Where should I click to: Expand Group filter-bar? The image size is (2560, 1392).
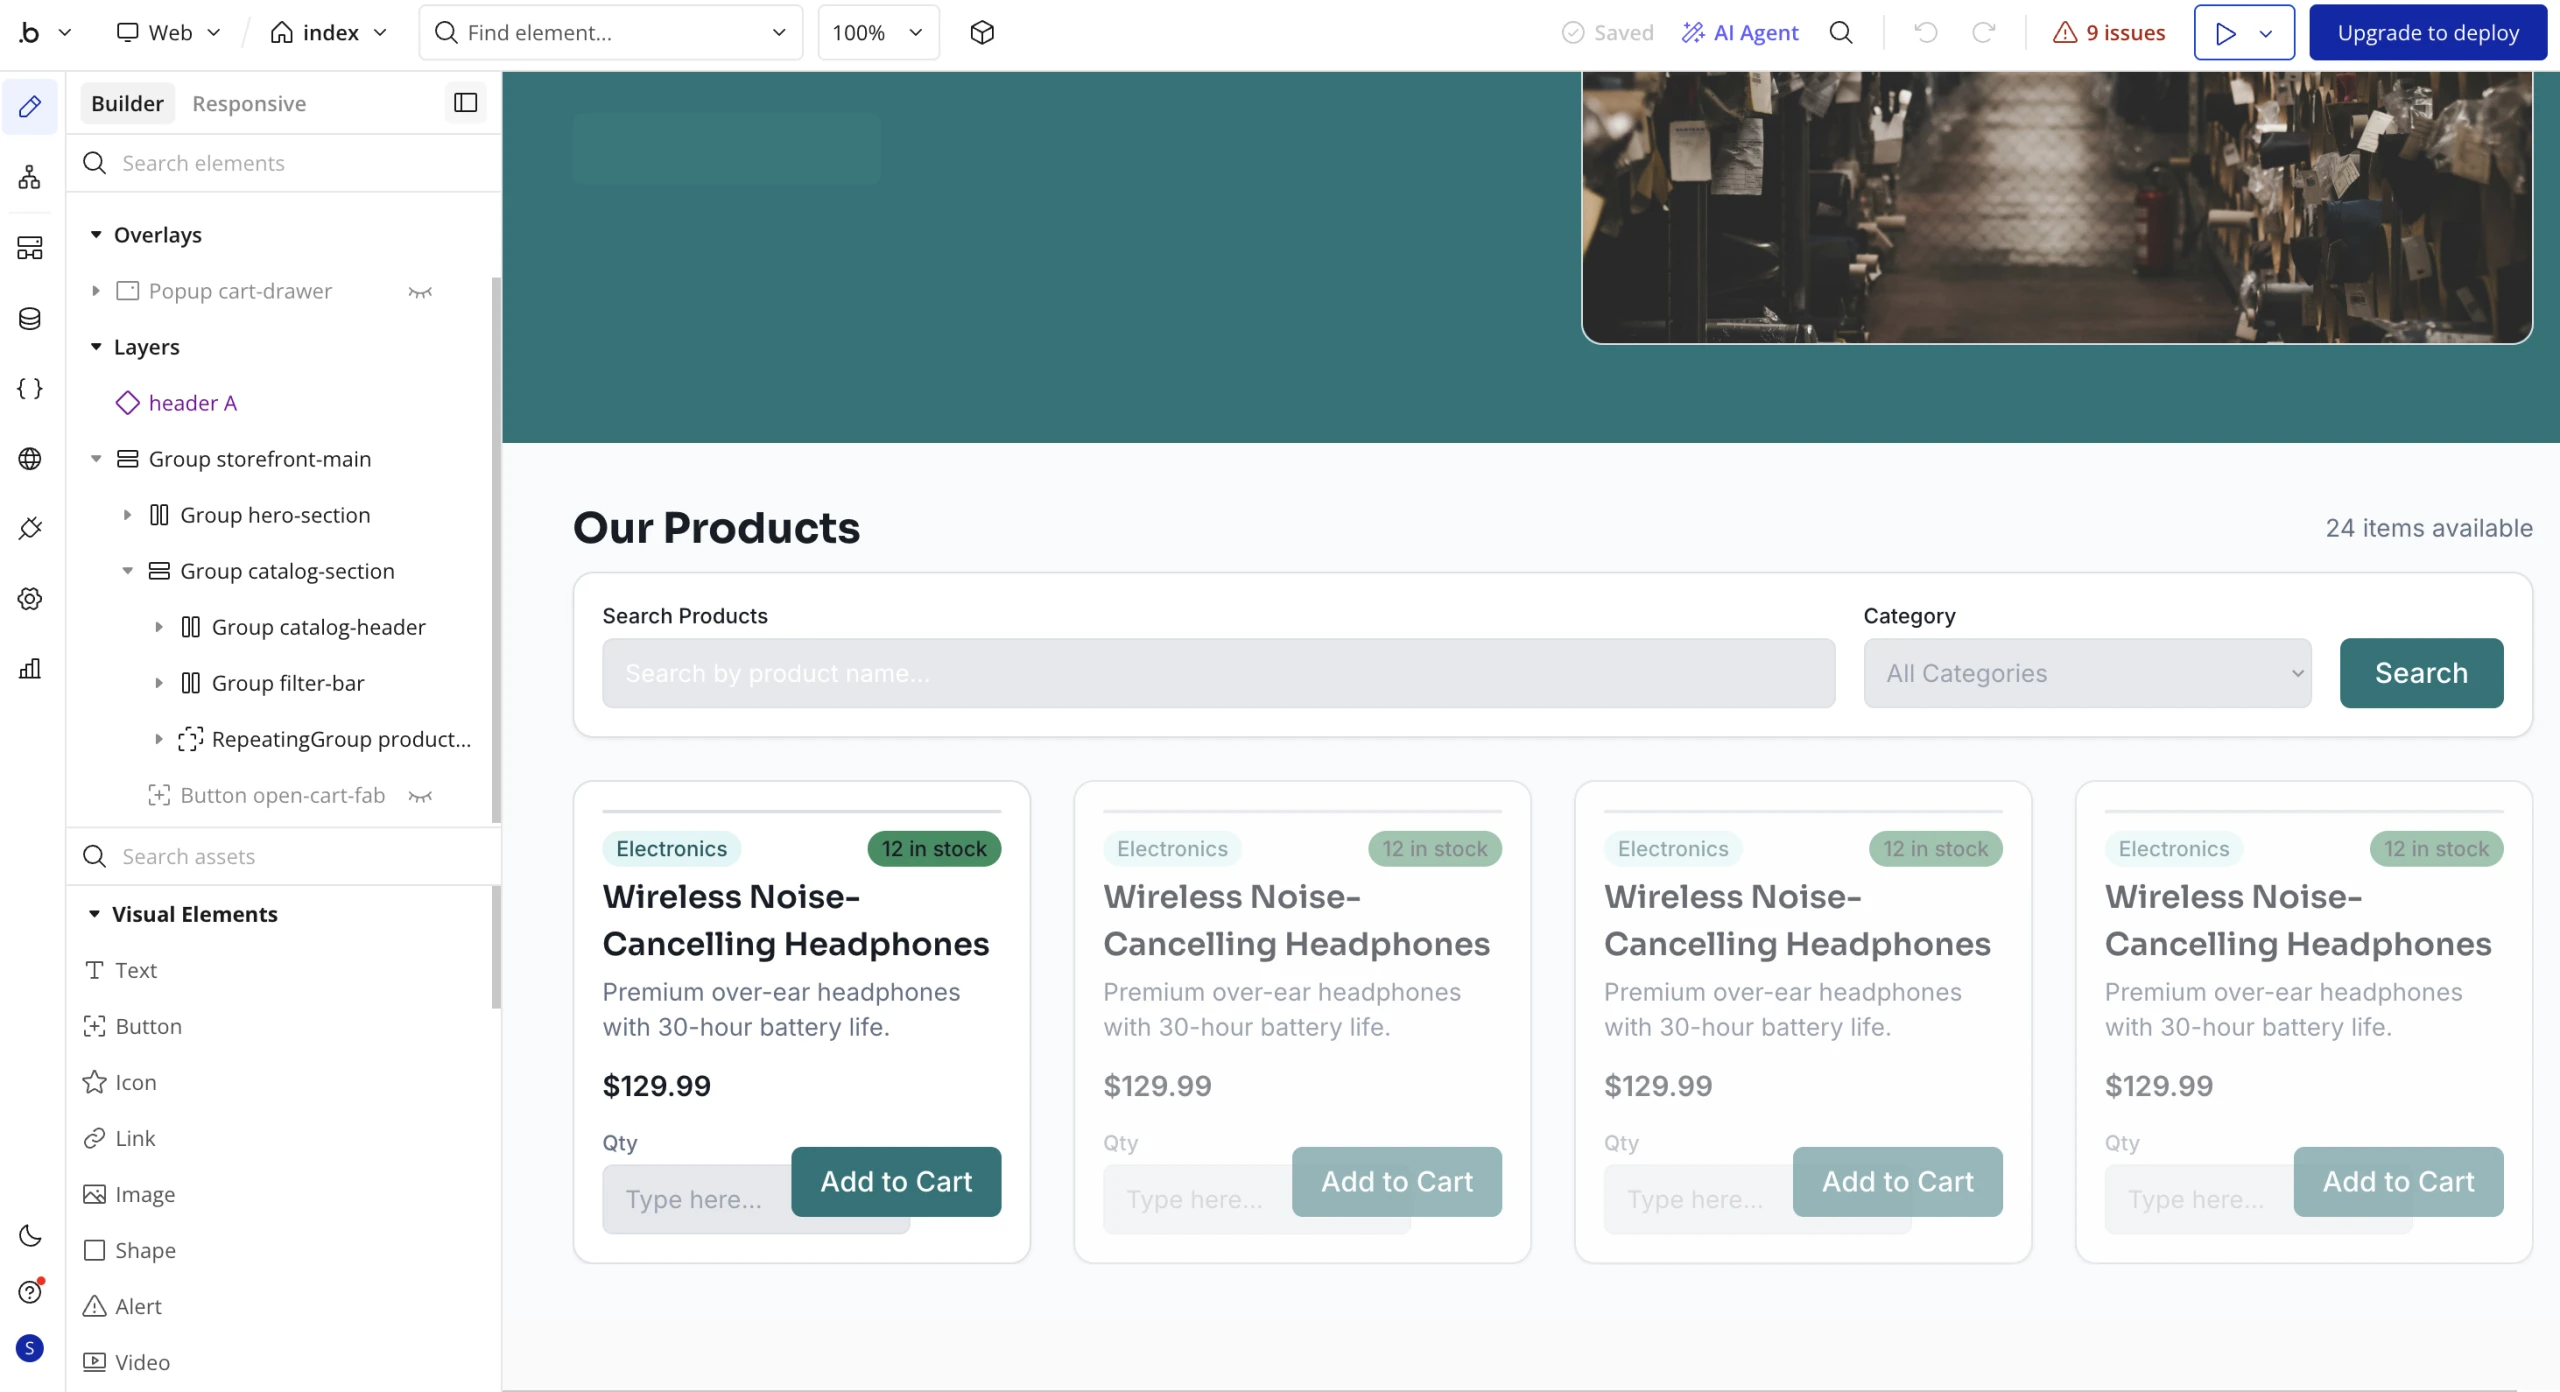pos(158,683)
